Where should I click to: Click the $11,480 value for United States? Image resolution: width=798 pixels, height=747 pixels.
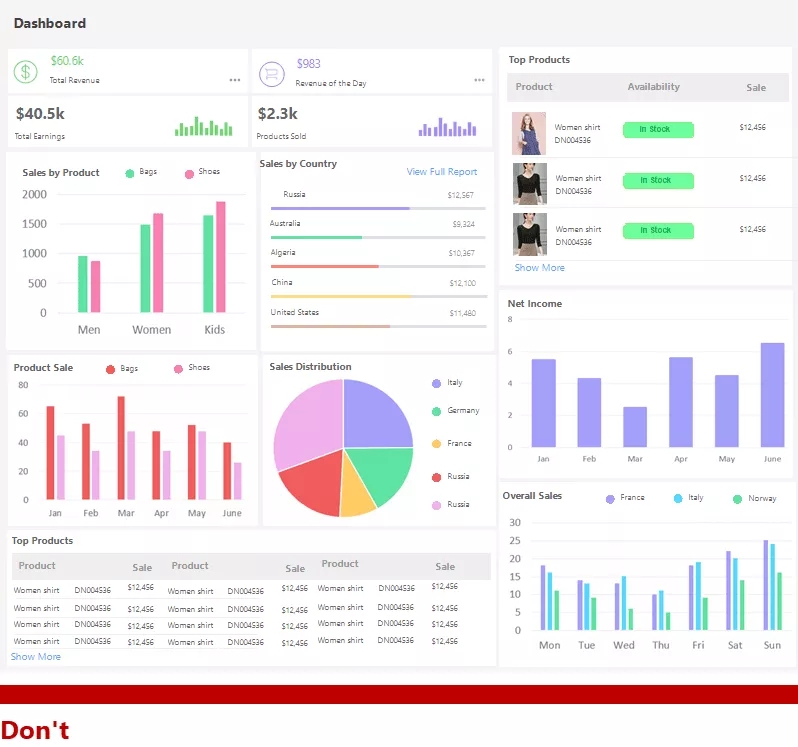pyautogui.click(x=463, y=313)
